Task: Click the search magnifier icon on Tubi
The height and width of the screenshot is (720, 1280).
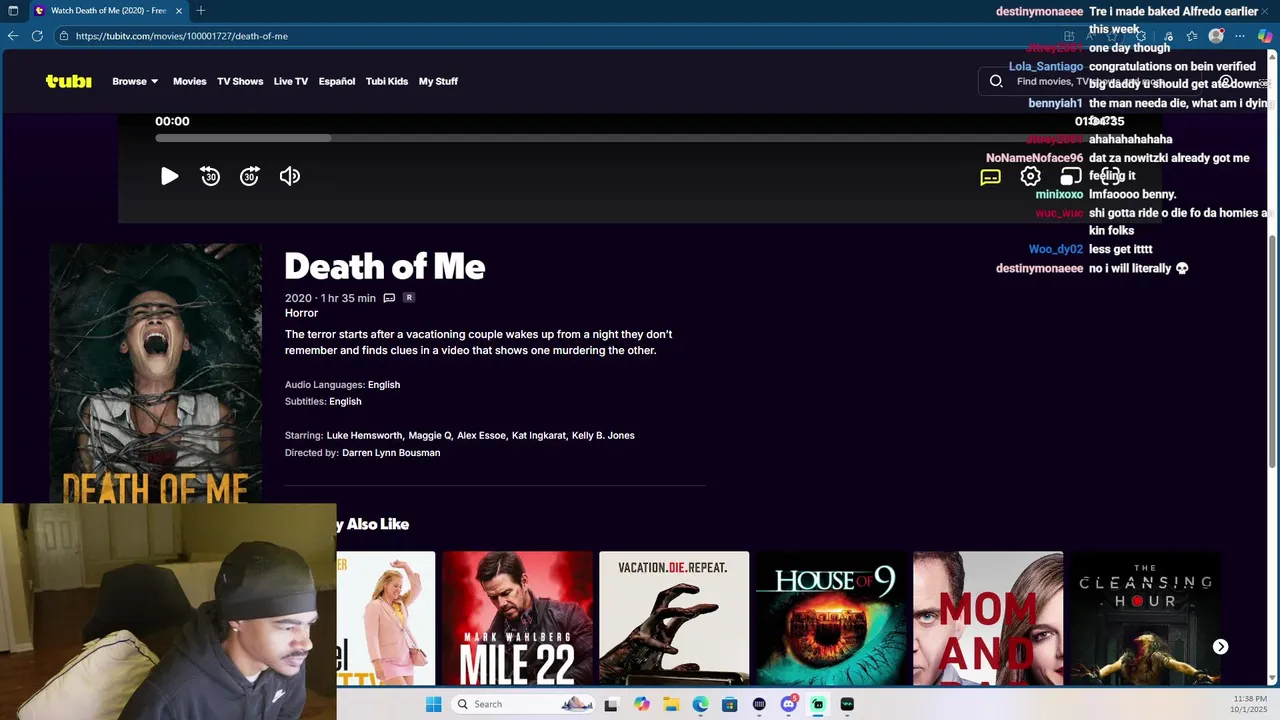Action: [x=996, y=81]
